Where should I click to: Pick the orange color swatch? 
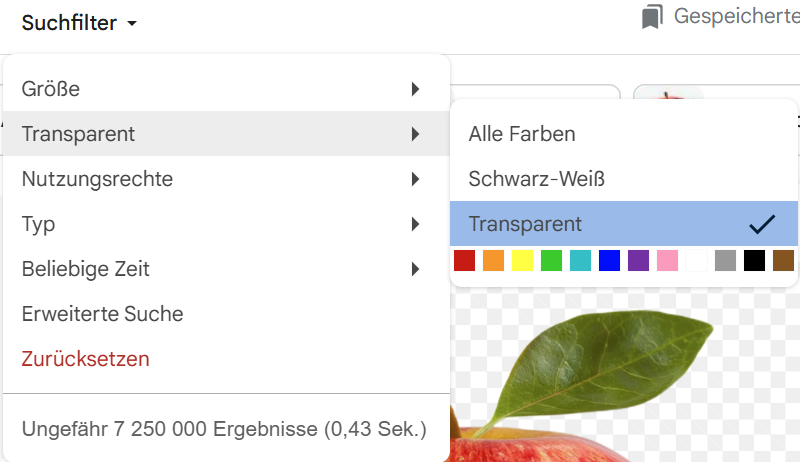pos(493,261)
